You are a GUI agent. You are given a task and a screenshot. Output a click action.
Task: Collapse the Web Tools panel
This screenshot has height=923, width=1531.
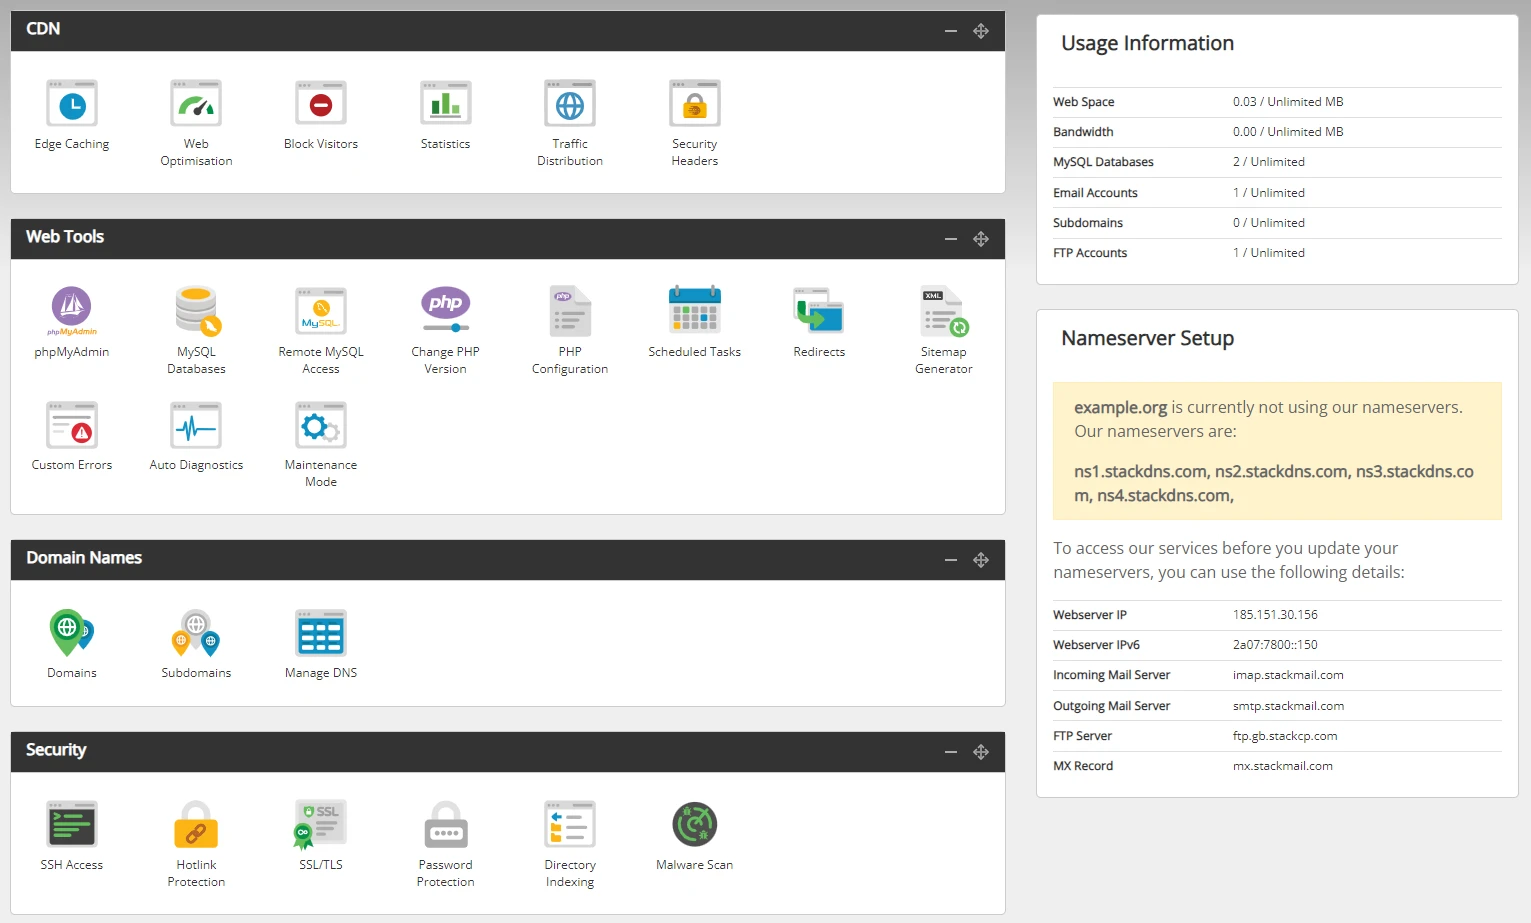[x=951, y=239]
